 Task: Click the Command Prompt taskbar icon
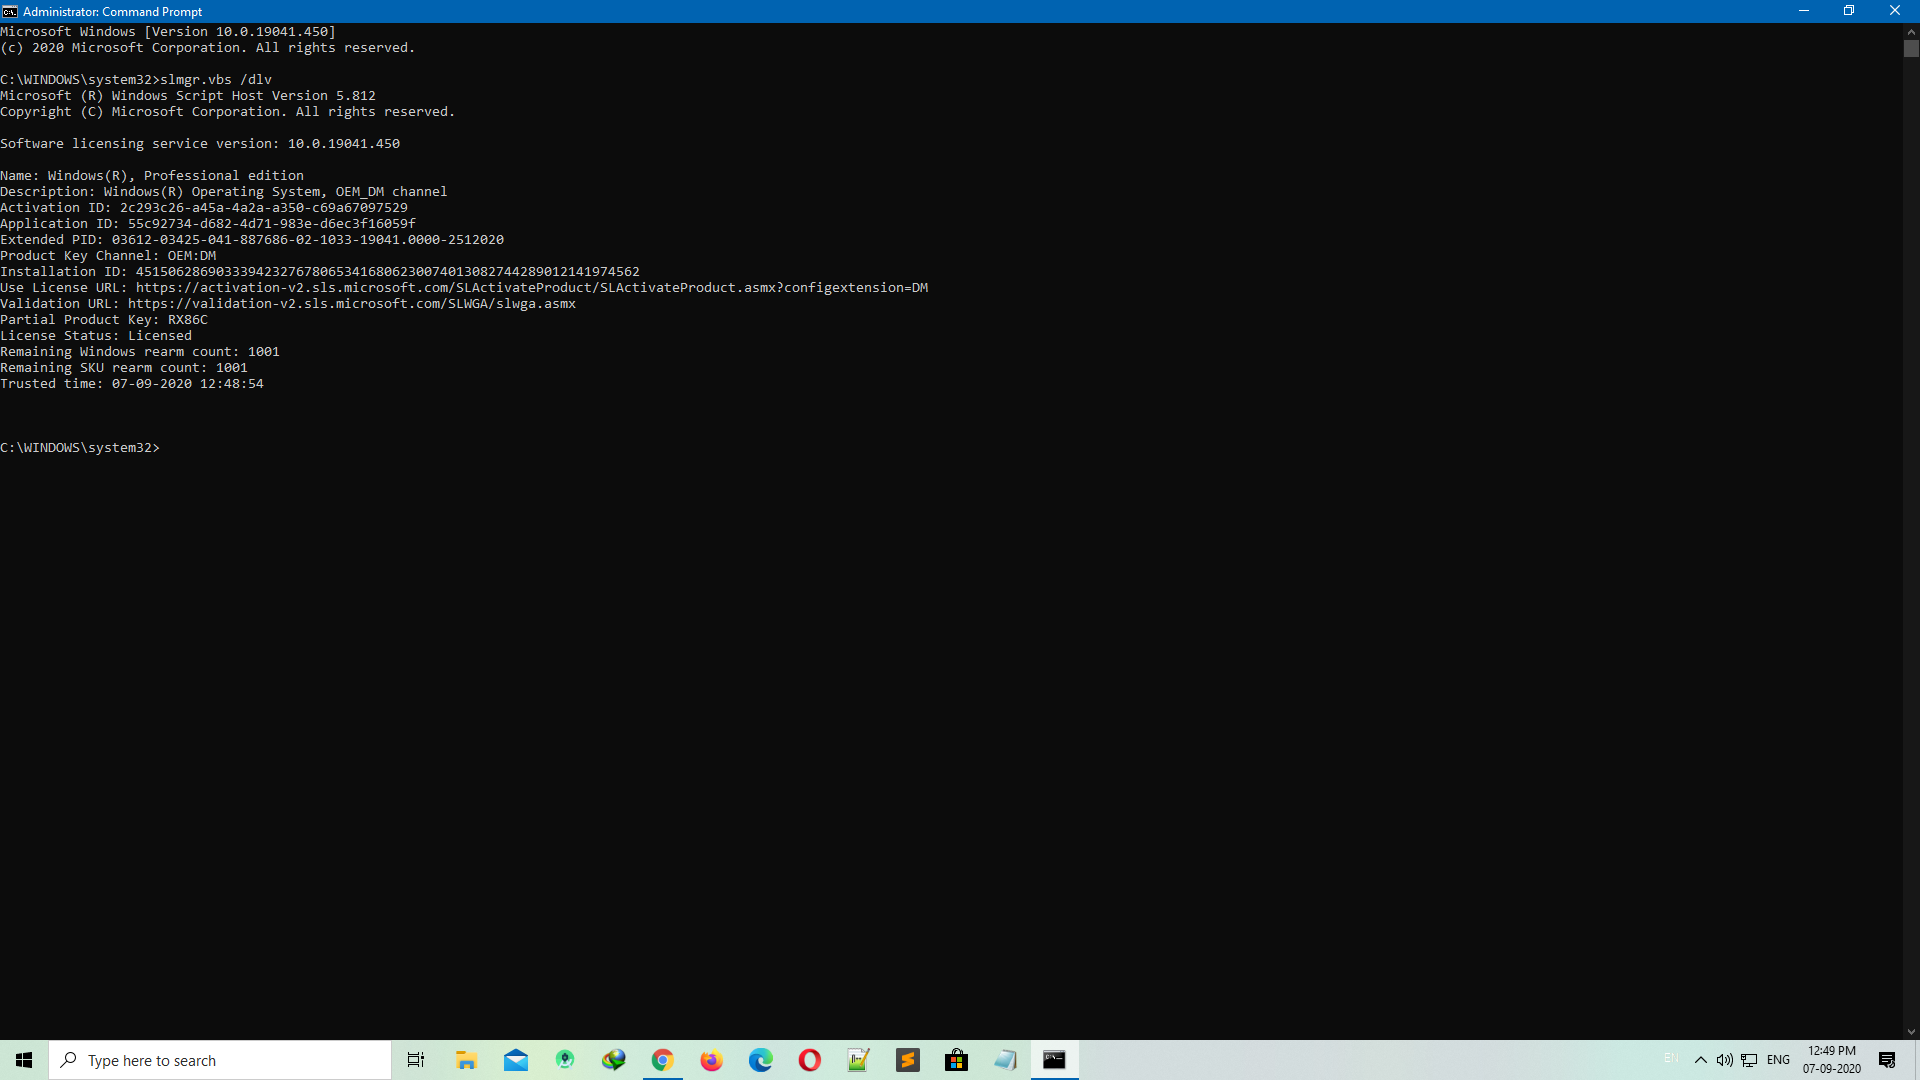[x=1054, y=1060]
